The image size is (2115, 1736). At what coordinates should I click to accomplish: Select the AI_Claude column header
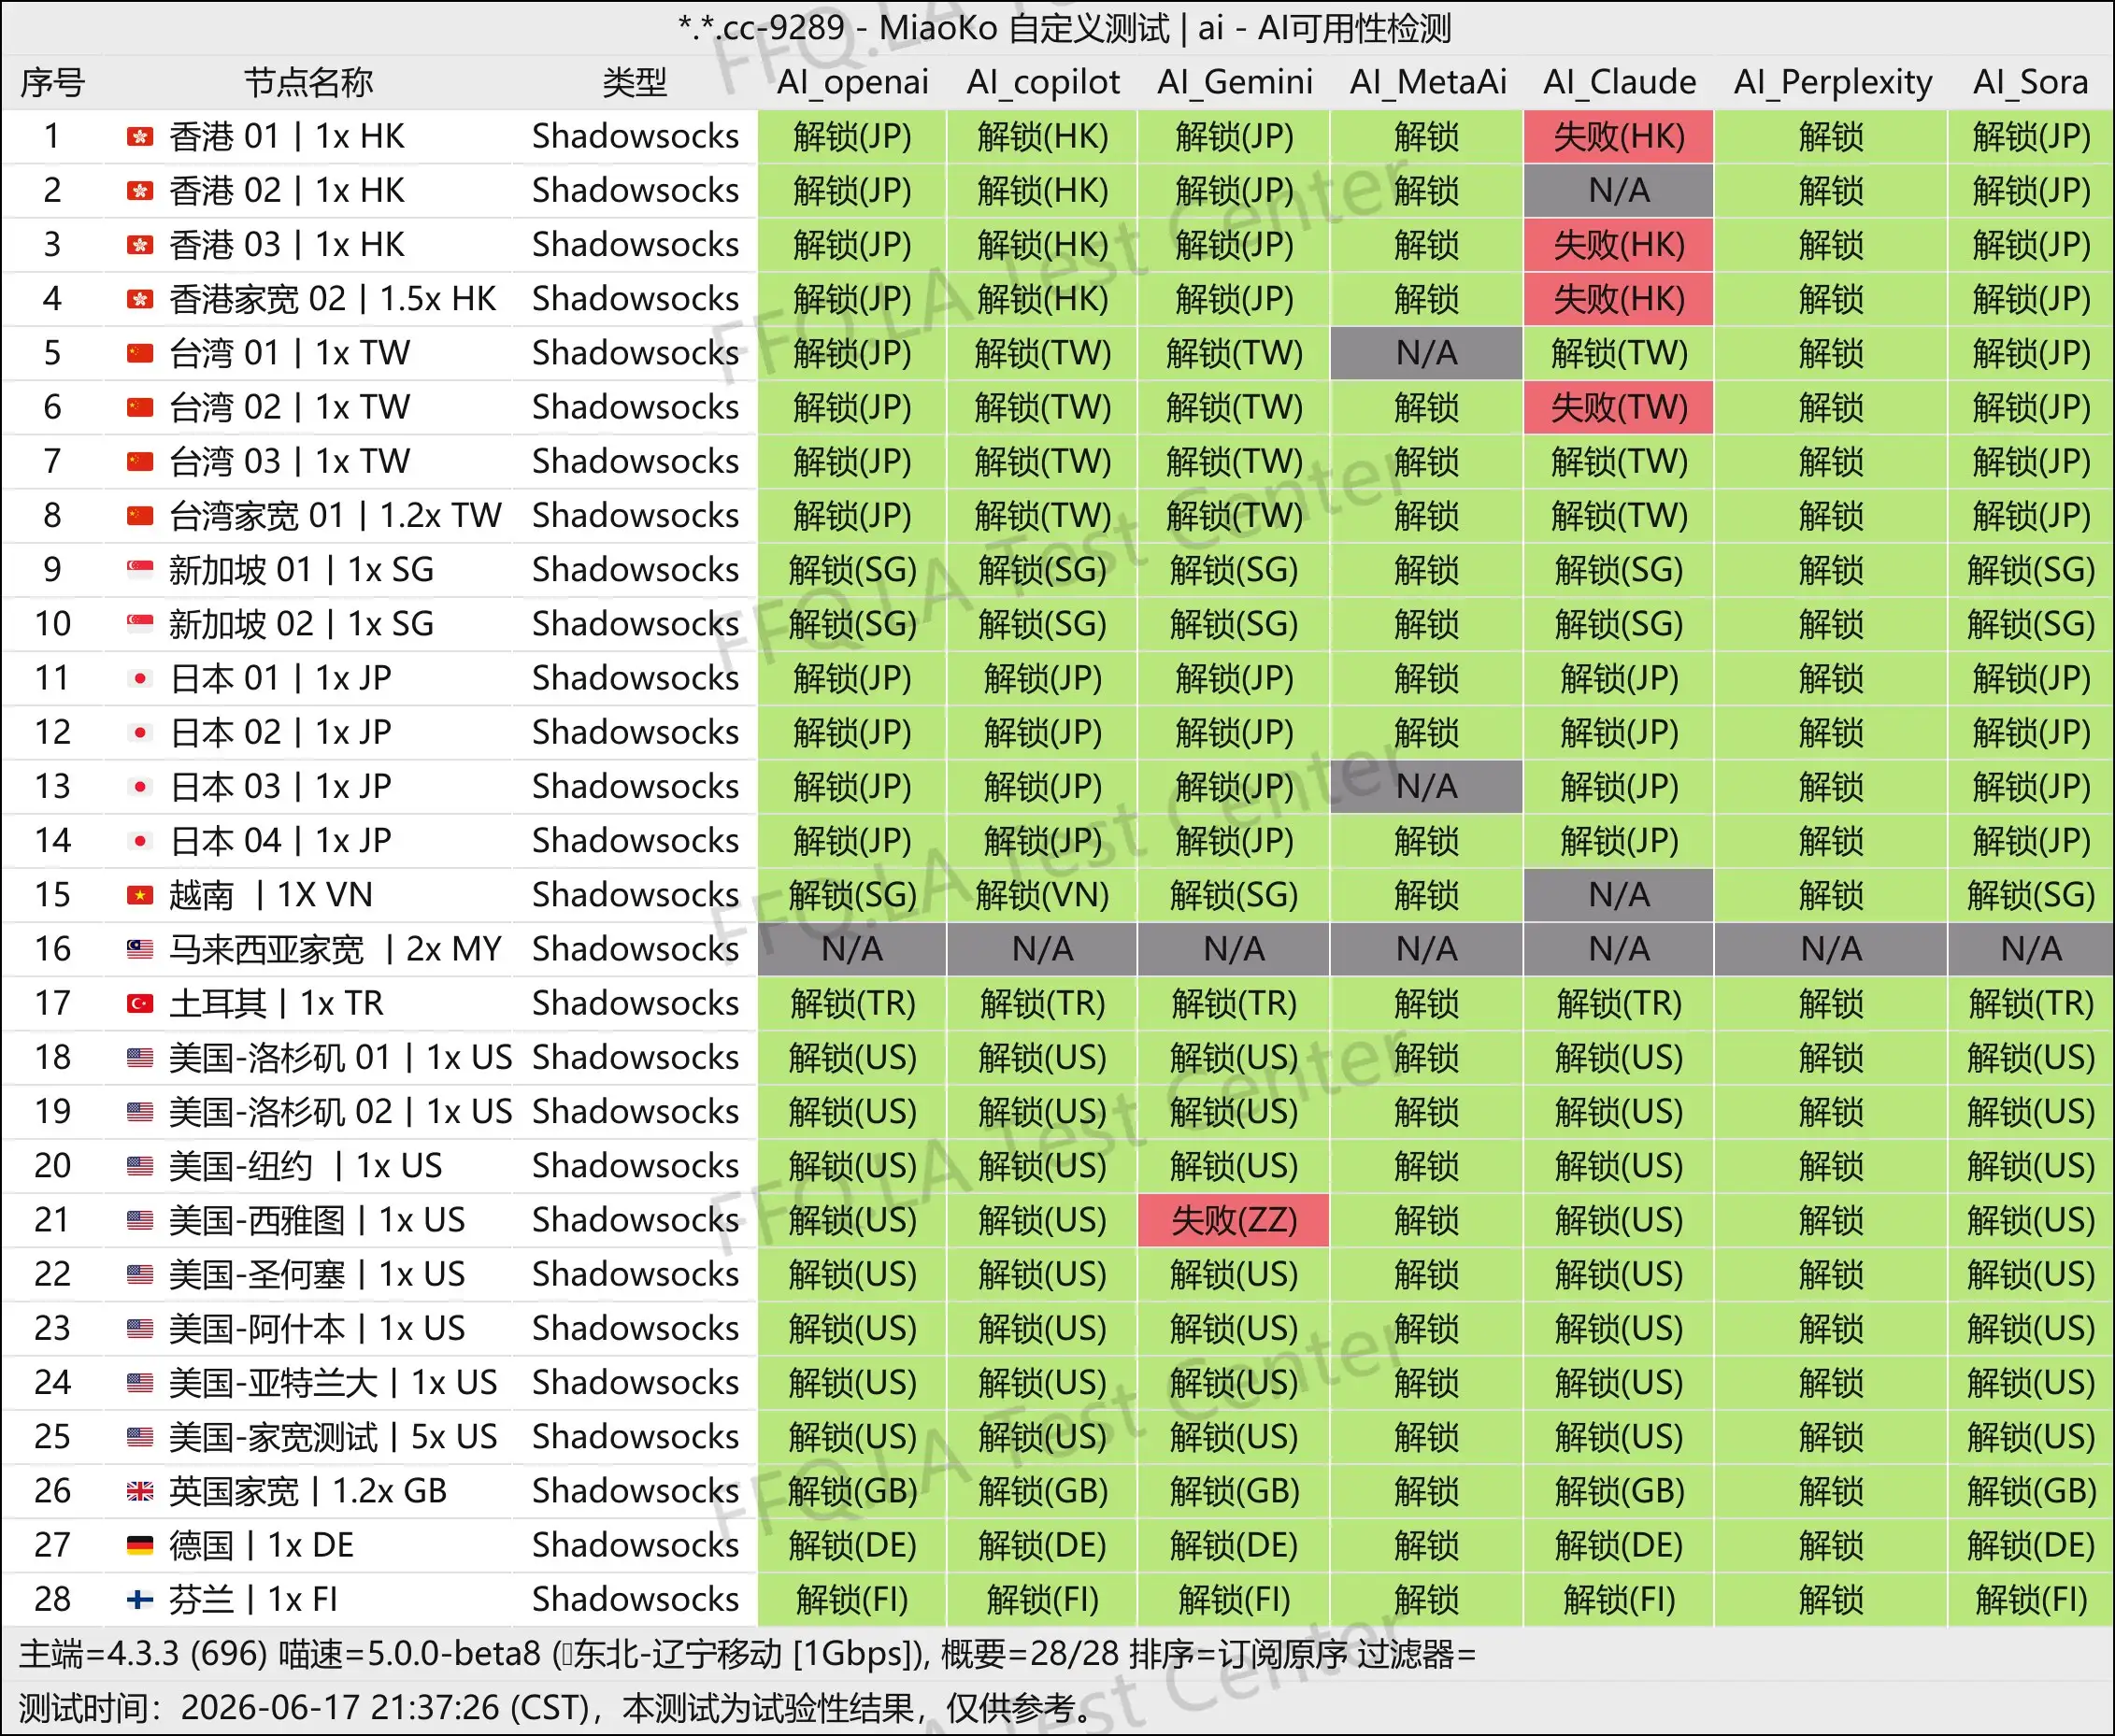(x=1620, y=82)
